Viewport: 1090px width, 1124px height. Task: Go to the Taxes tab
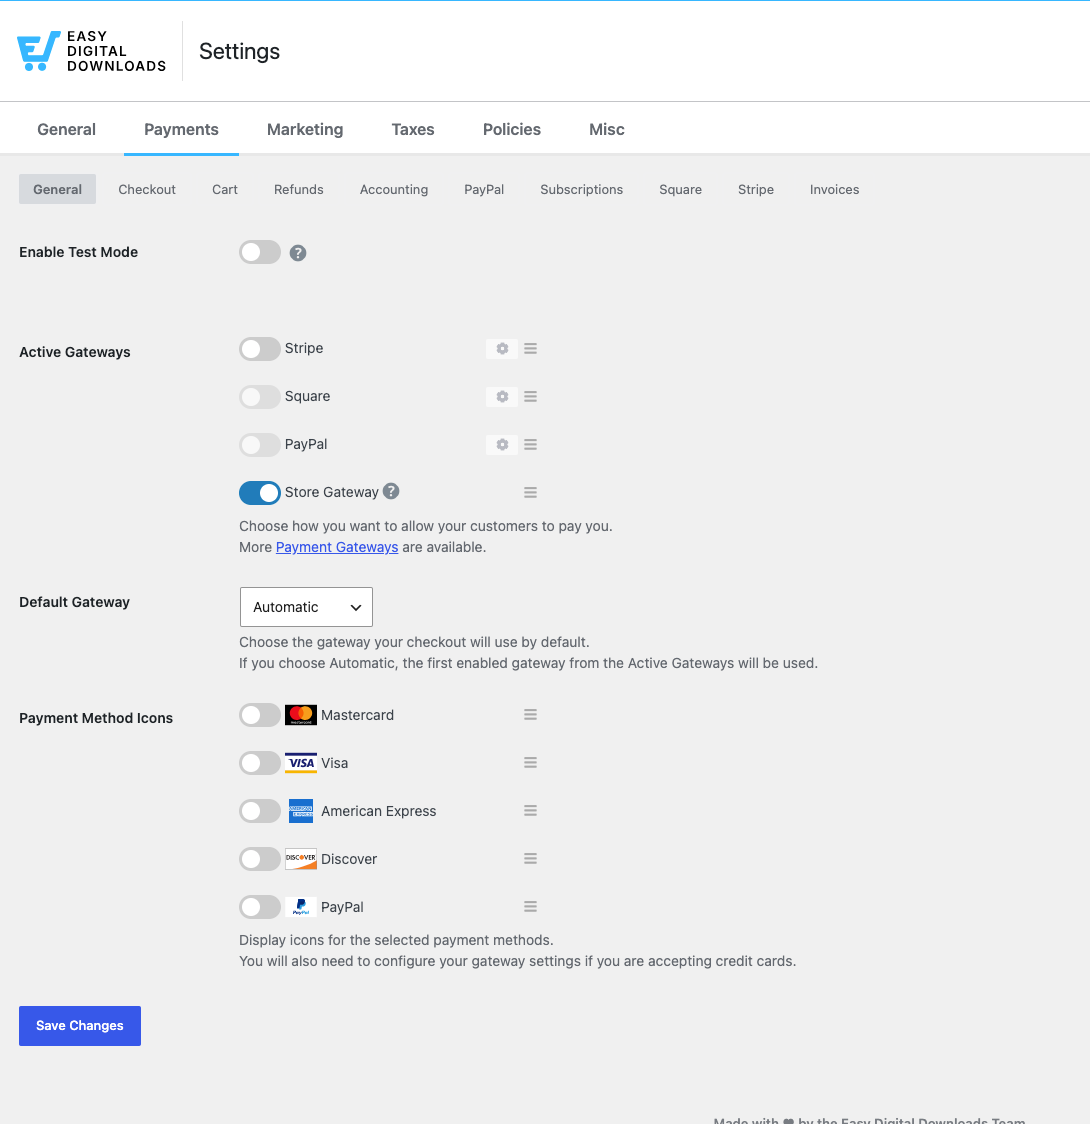[413, 129]
